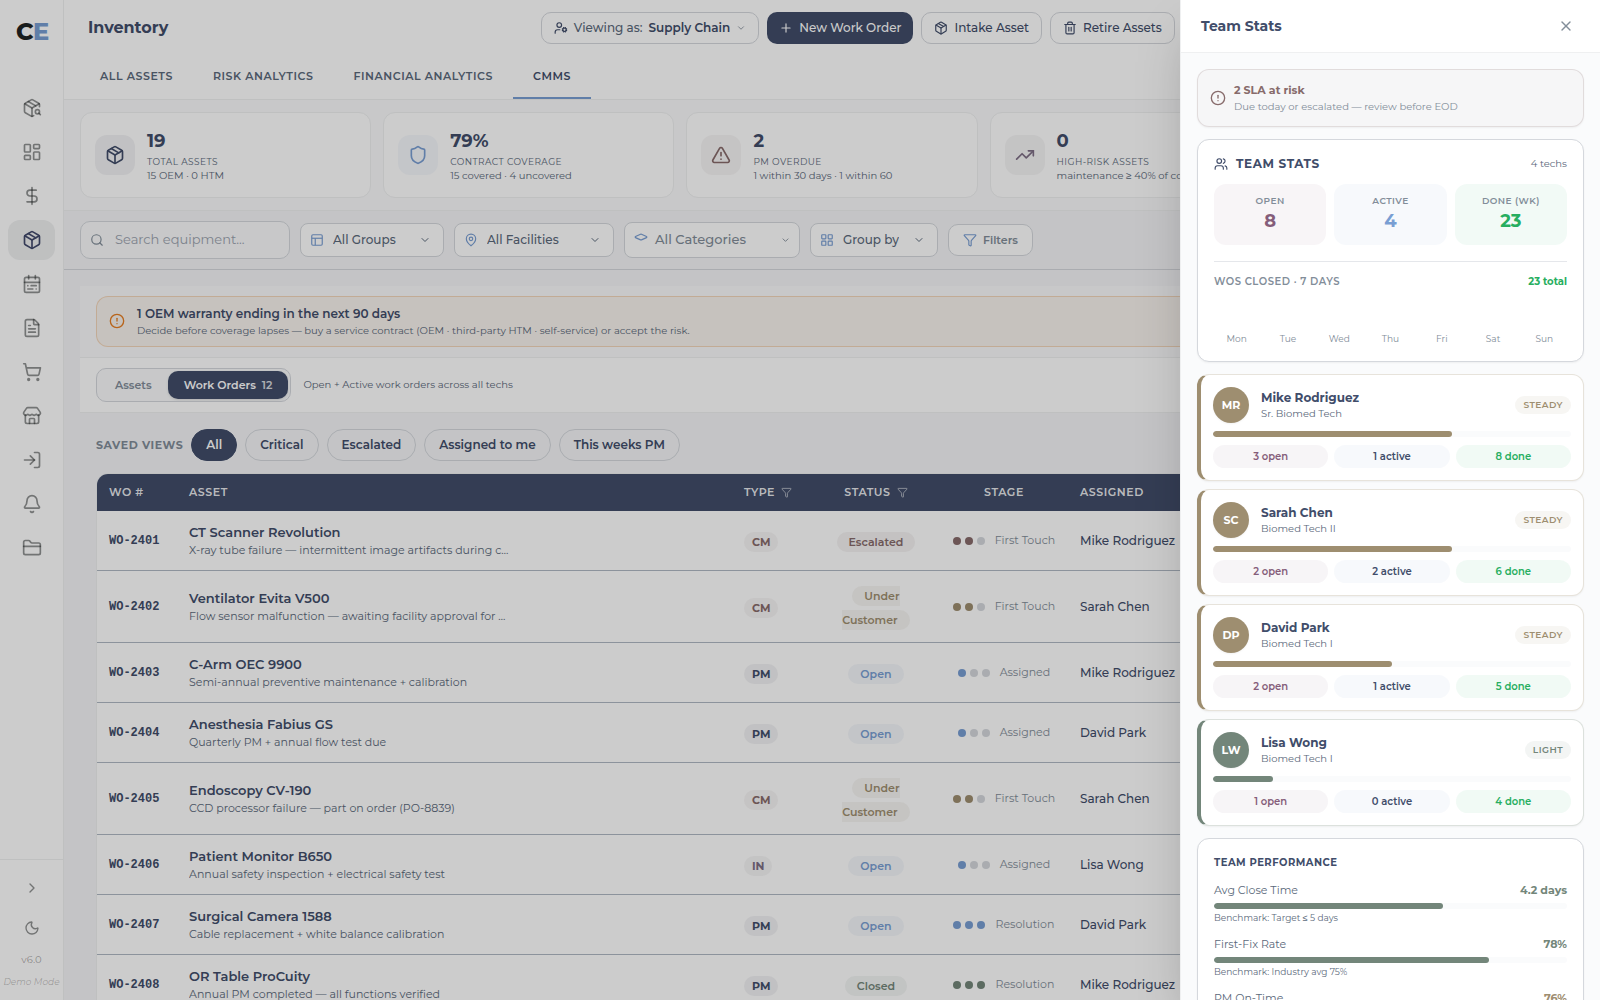Select This weeks PM saved view

[619, 445]
